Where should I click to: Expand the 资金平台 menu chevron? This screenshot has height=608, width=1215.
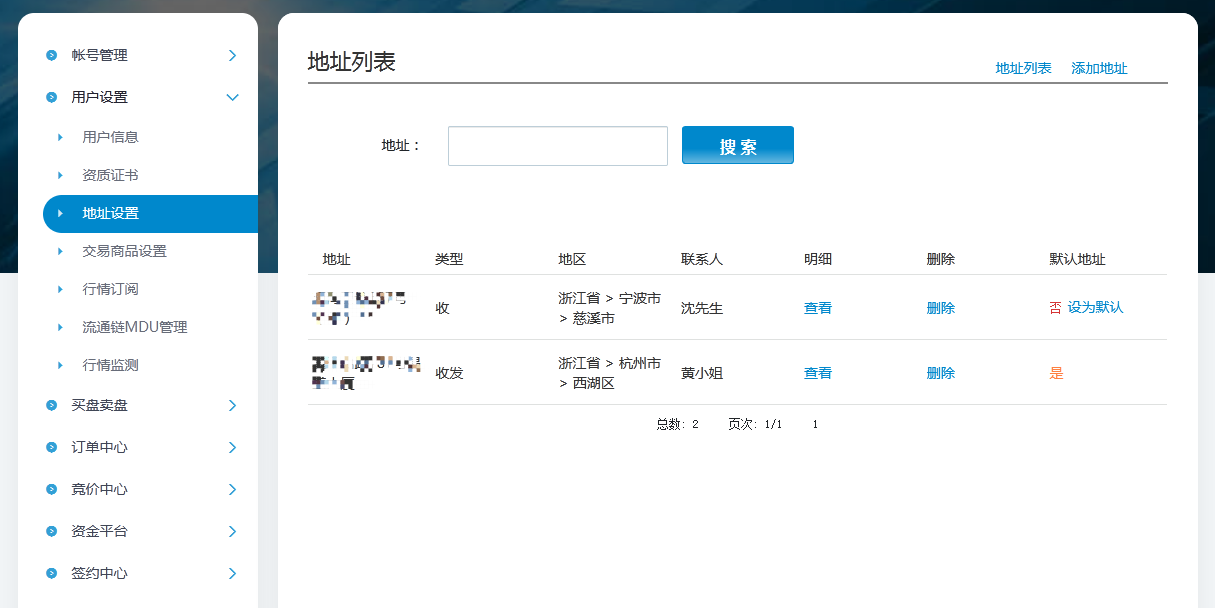pos(232,531)
